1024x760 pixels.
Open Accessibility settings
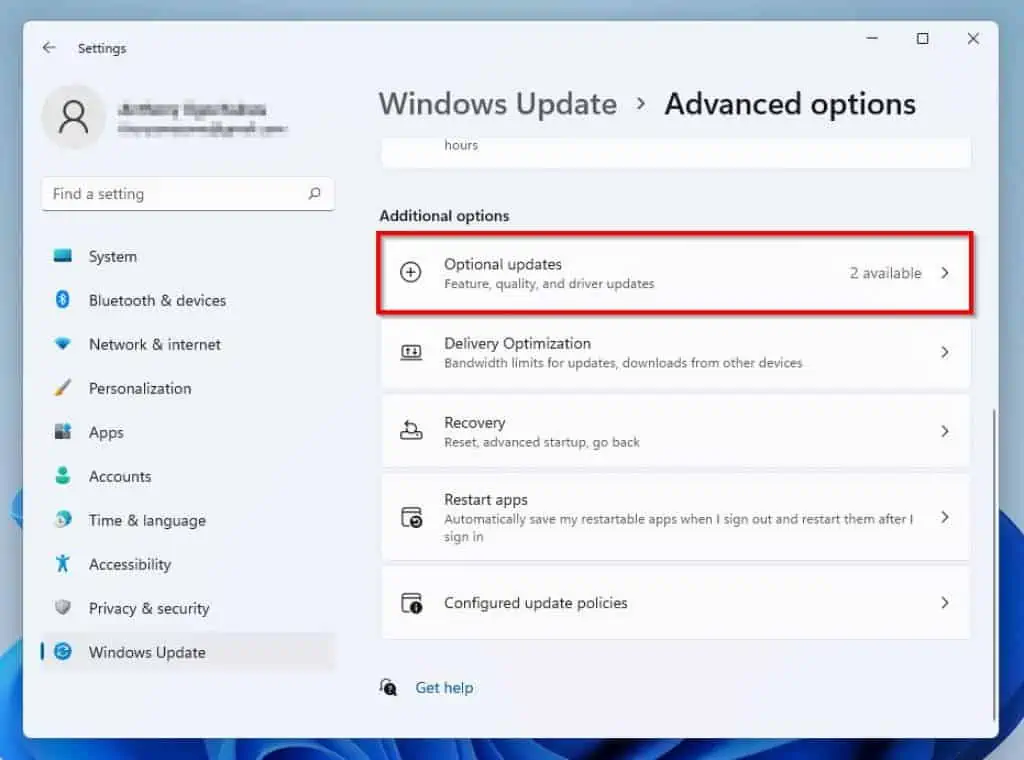pyautogui.click(x=188, y=564)
